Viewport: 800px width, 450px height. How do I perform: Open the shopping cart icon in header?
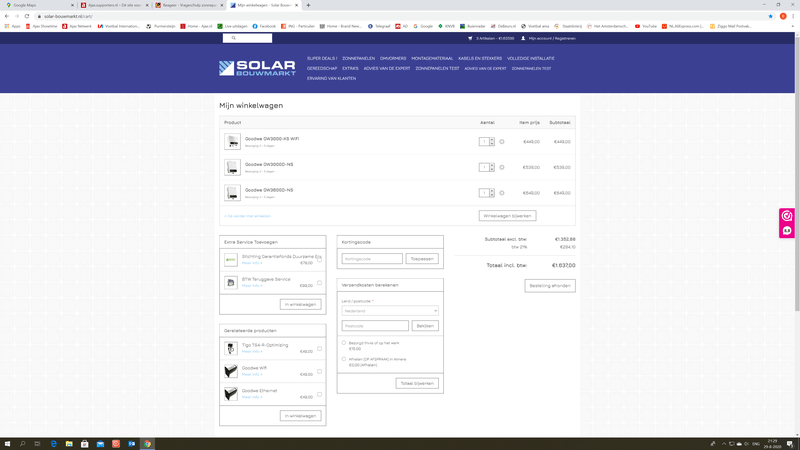click(x=470, y=38)
